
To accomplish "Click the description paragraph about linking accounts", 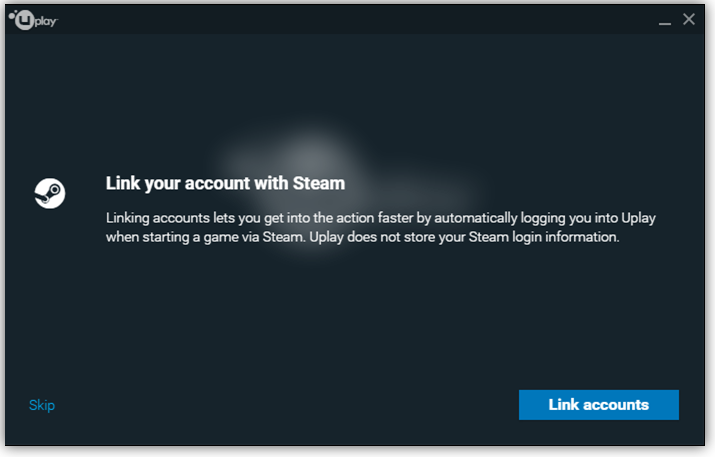I will [x=380, y=228].
